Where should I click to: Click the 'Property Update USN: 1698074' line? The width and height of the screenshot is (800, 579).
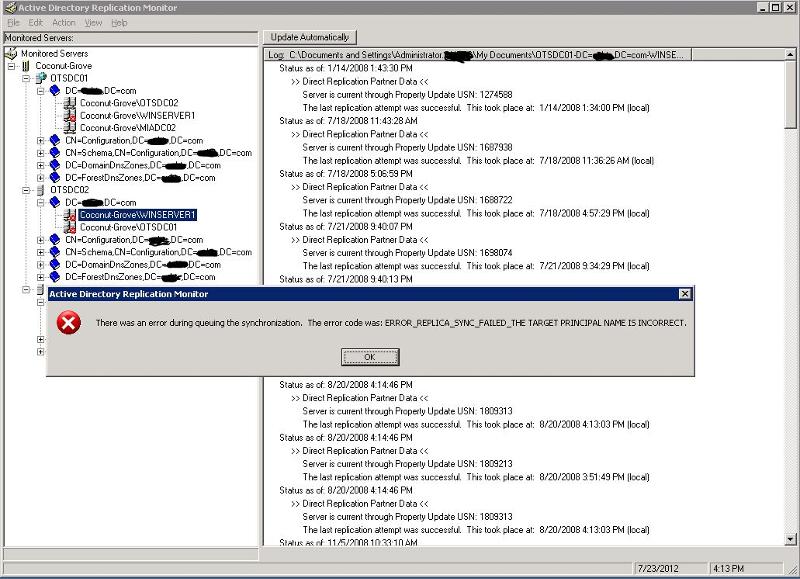[407, 253]
